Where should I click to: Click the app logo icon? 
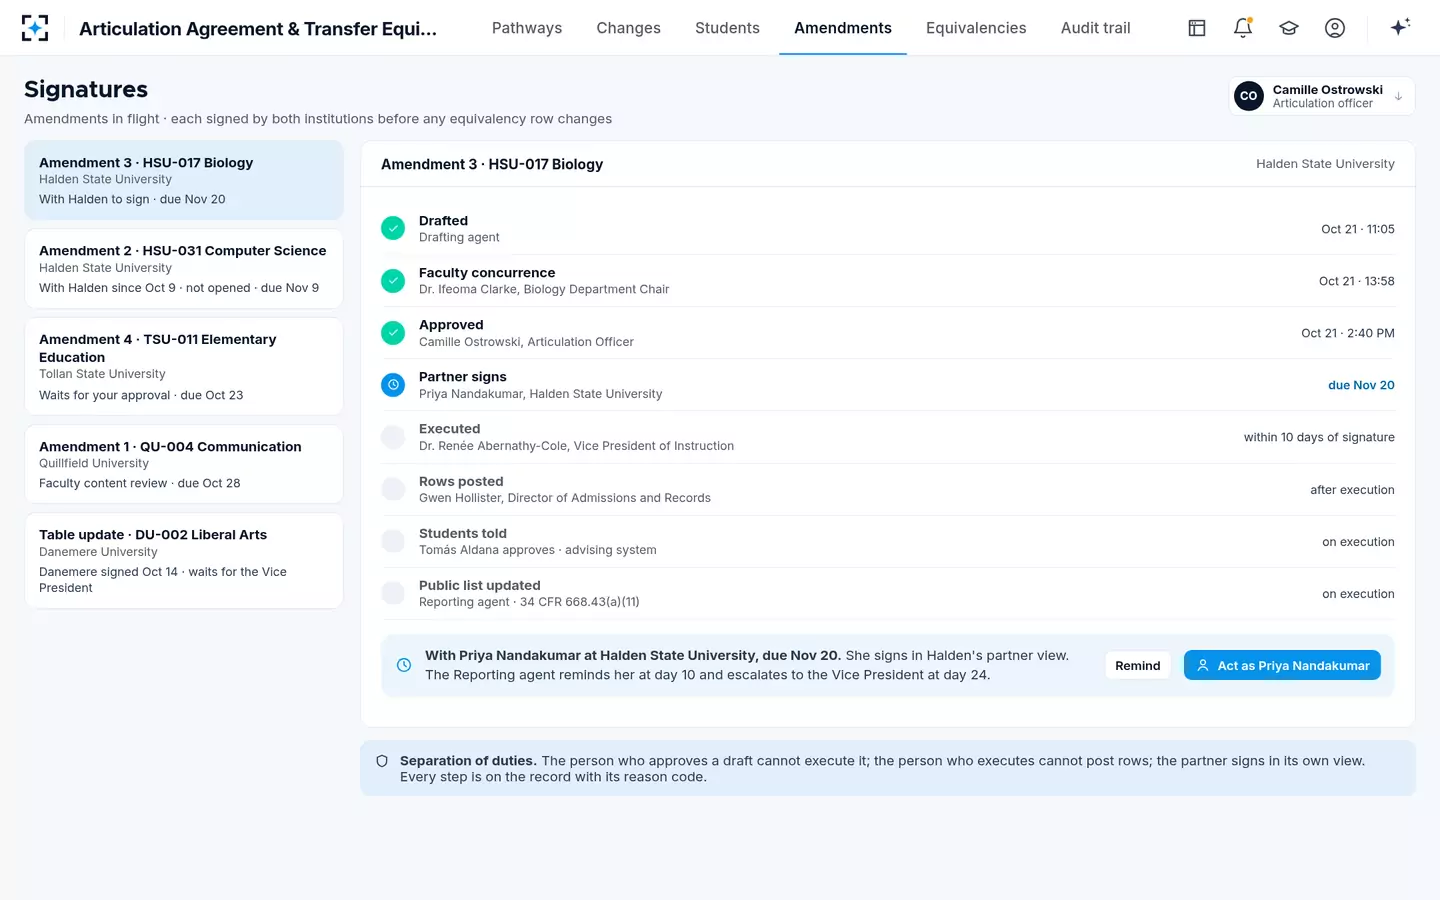(35, 28)
